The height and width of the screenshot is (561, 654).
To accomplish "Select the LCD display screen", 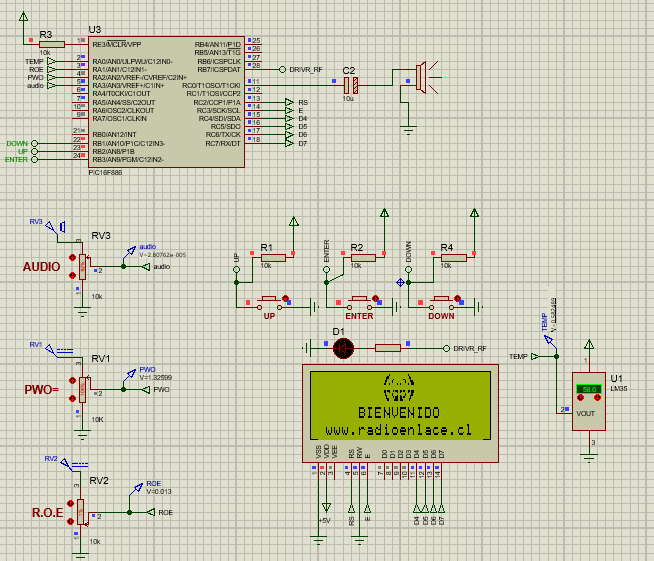I will (400, 405).
